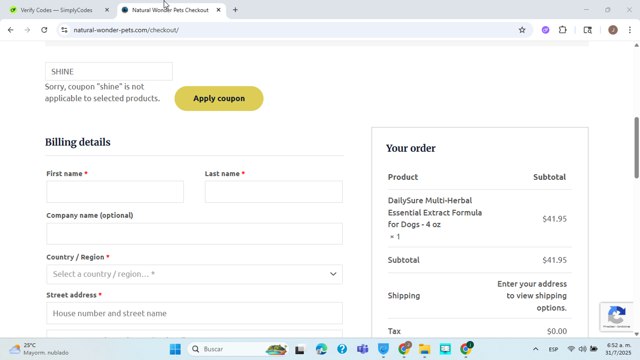Screen dimensions: 640x360
Task: Click the taskbar Buscar search box
Action: (x=238, y=349)
